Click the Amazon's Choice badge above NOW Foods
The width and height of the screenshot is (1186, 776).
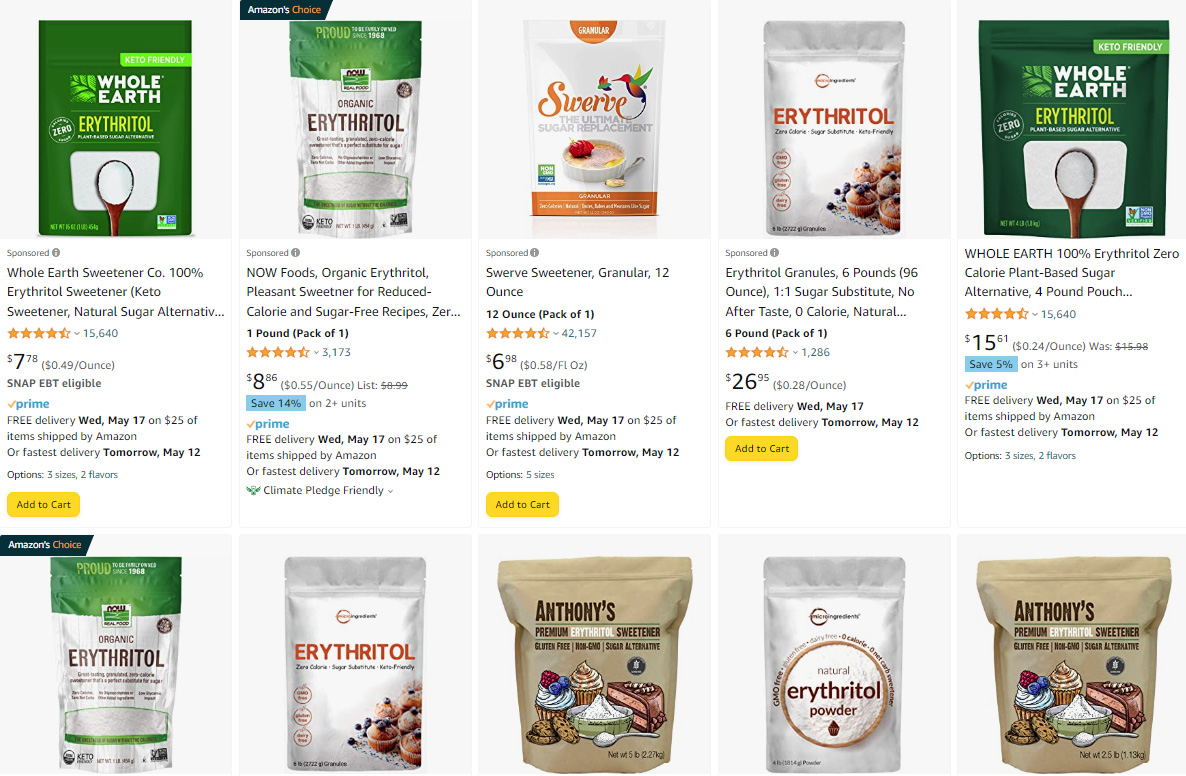tap(284, 10)
